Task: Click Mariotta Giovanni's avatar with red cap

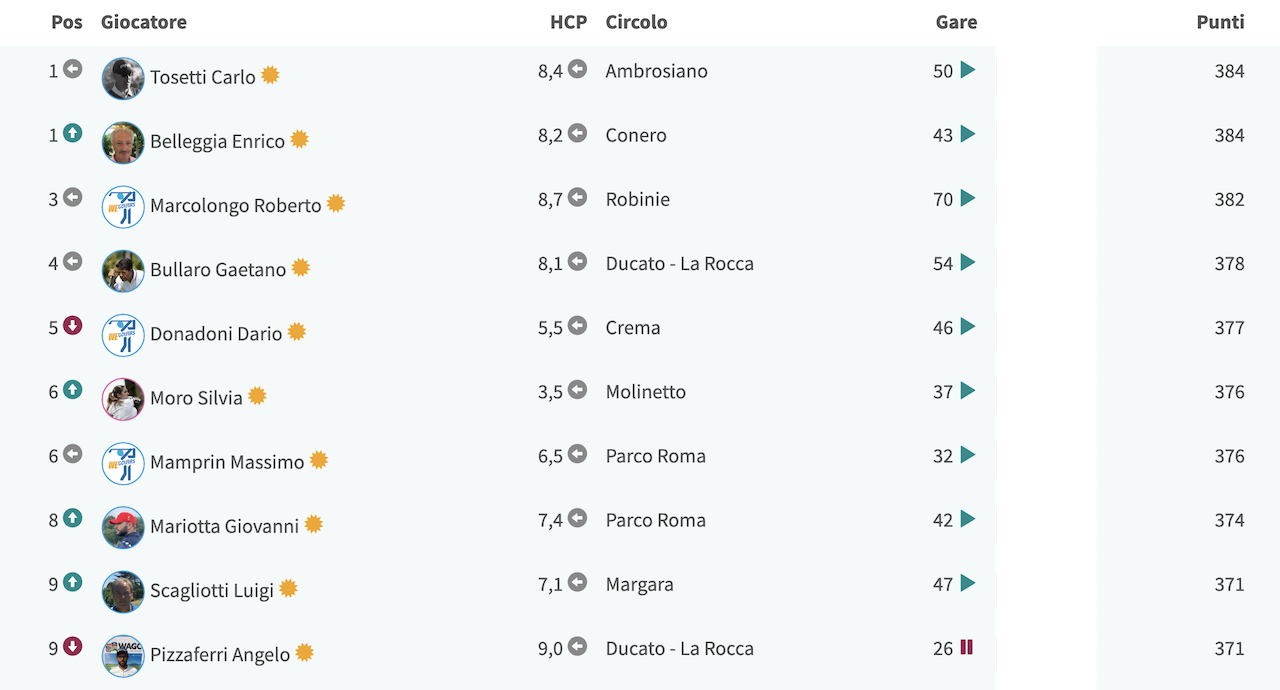Action: pyautogui.click(x=123, y=527)
